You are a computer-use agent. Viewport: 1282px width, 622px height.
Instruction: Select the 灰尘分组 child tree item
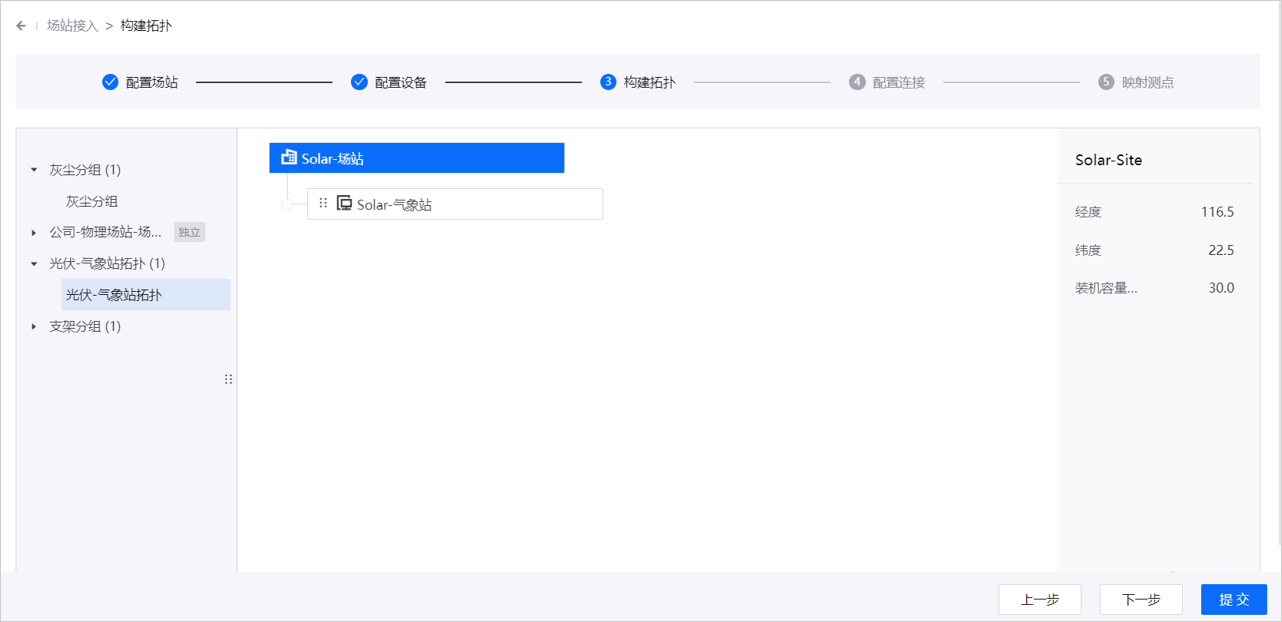tap(92, 201)
